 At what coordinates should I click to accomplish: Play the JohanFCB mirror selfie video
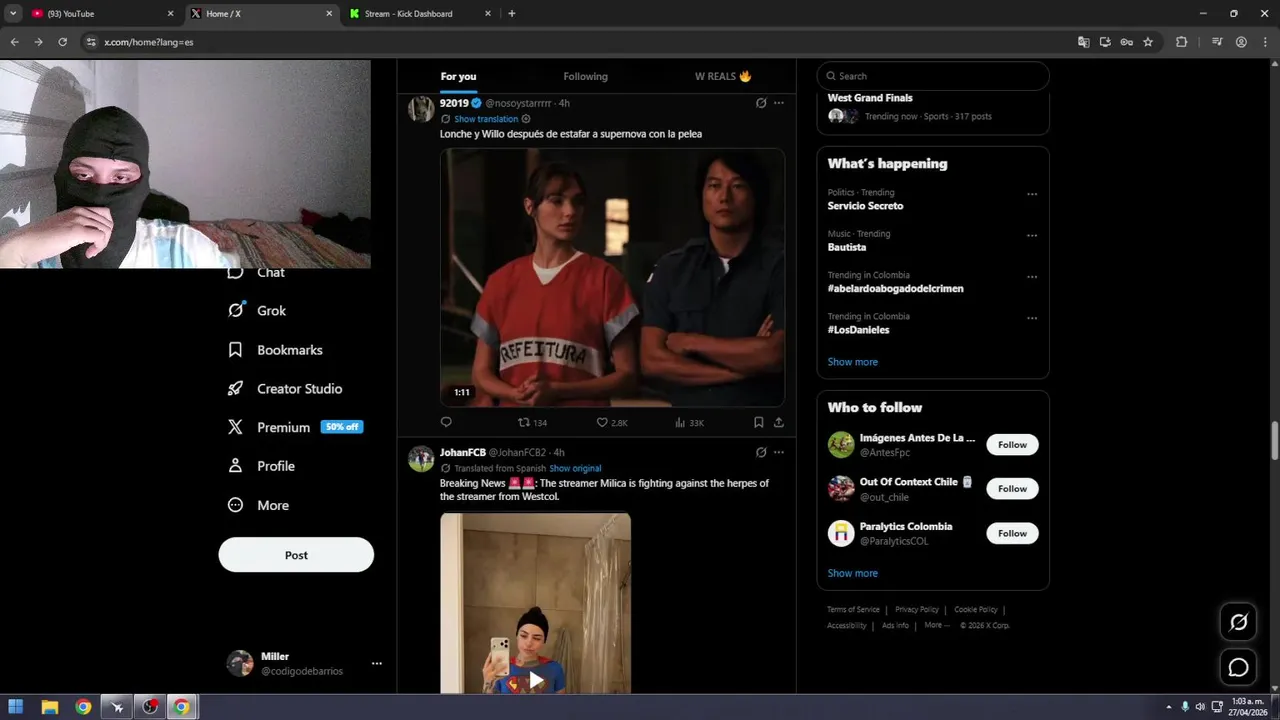point(536,680)
